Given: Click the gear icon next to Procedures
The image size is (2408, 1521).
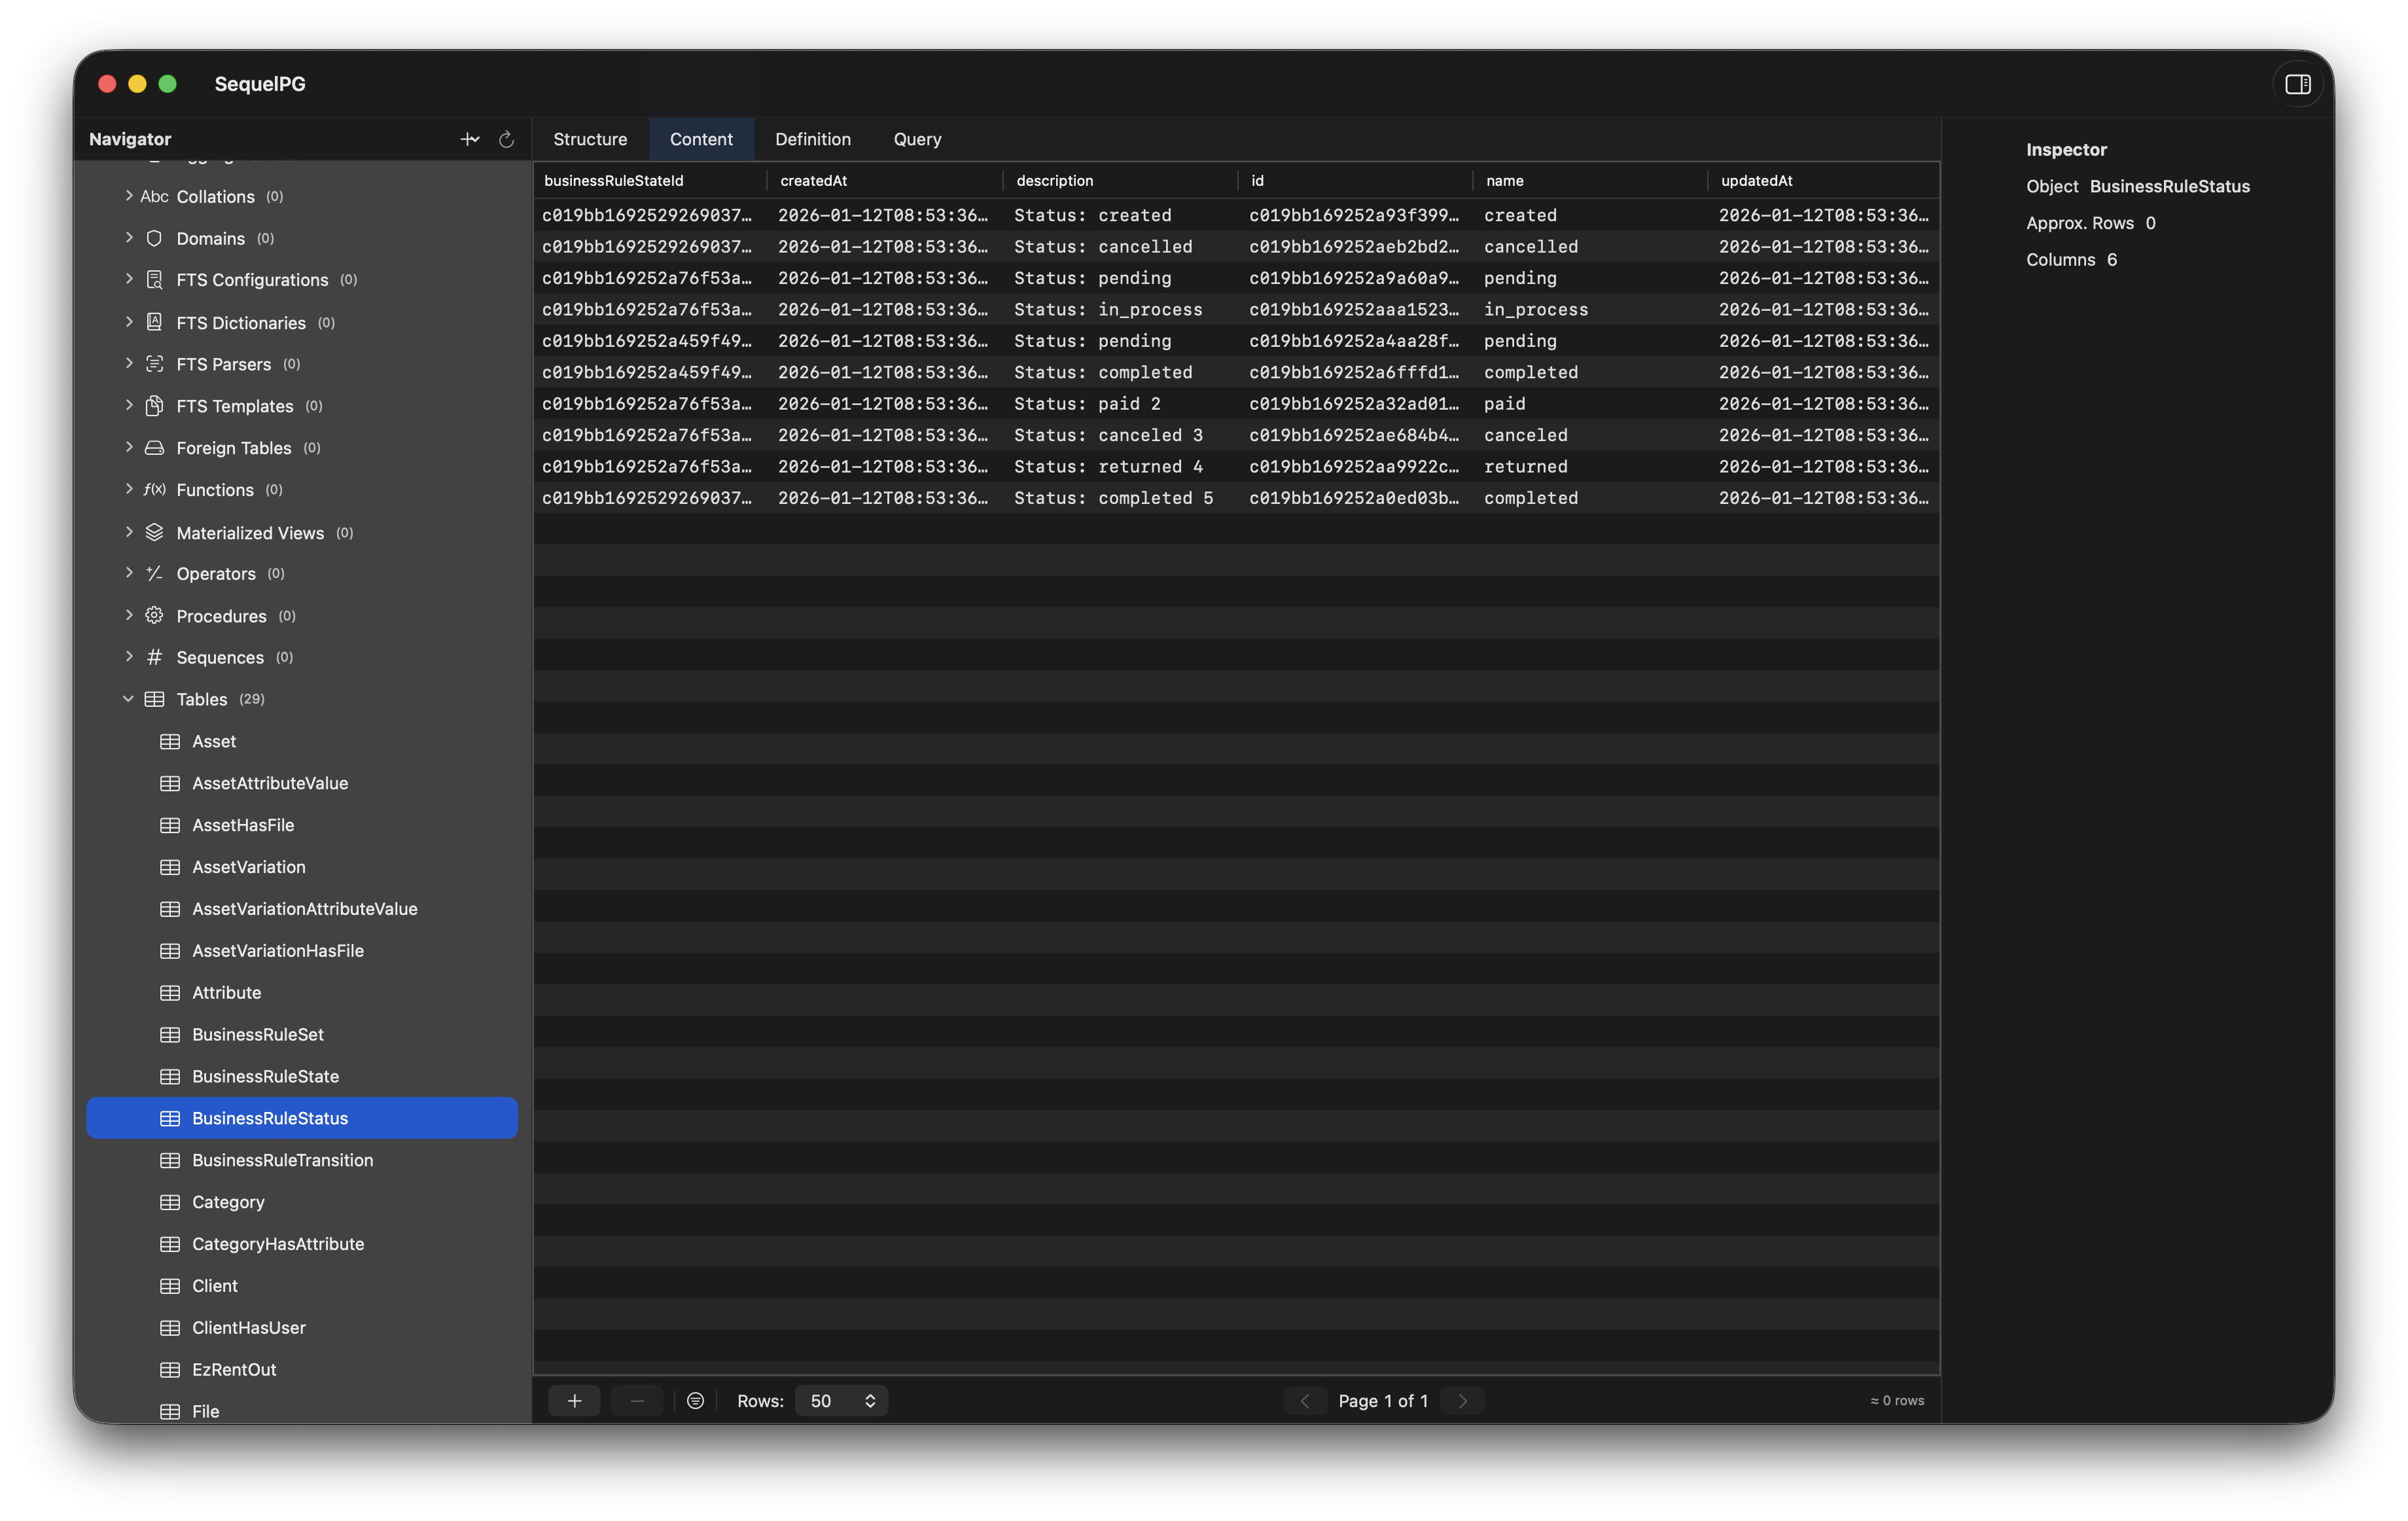Looking at the screenshot, I should pyautogui.click(x=153, y=616).
